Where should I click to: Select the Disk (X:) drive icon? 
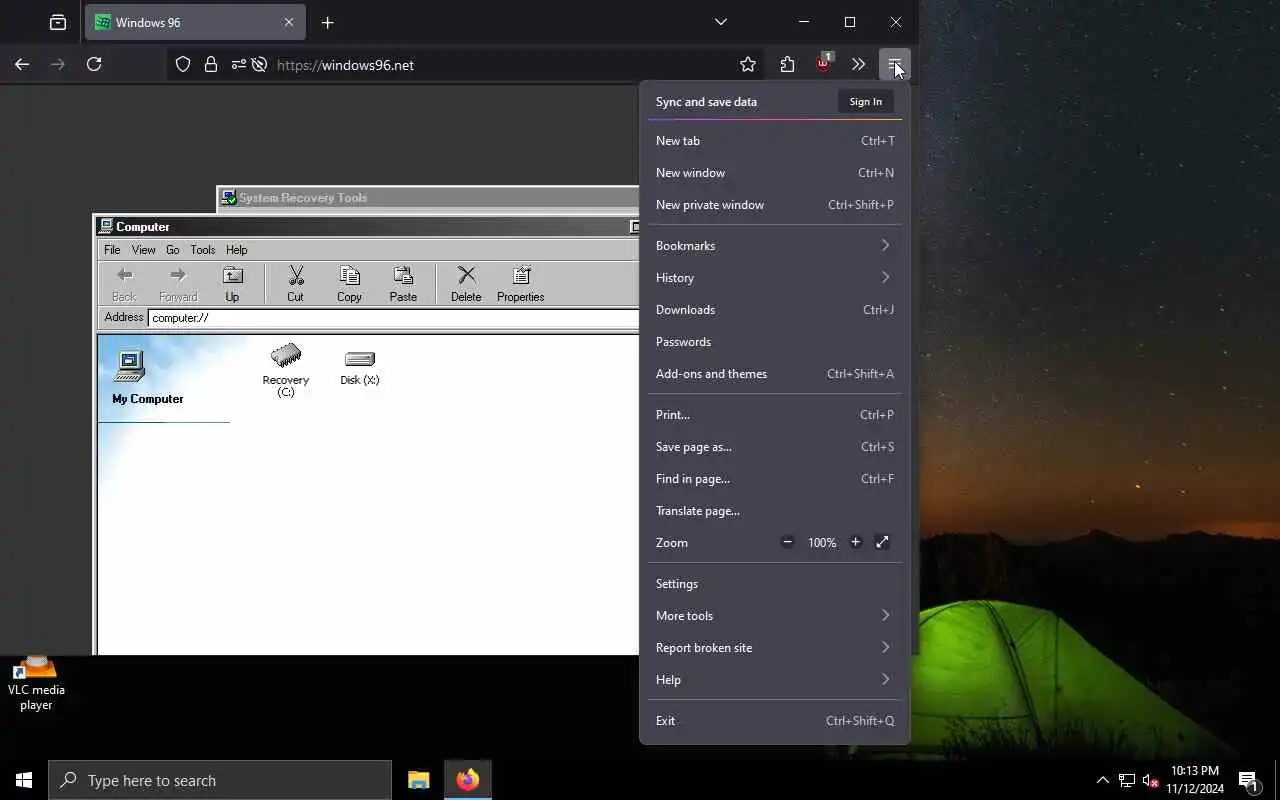[359, 365]
